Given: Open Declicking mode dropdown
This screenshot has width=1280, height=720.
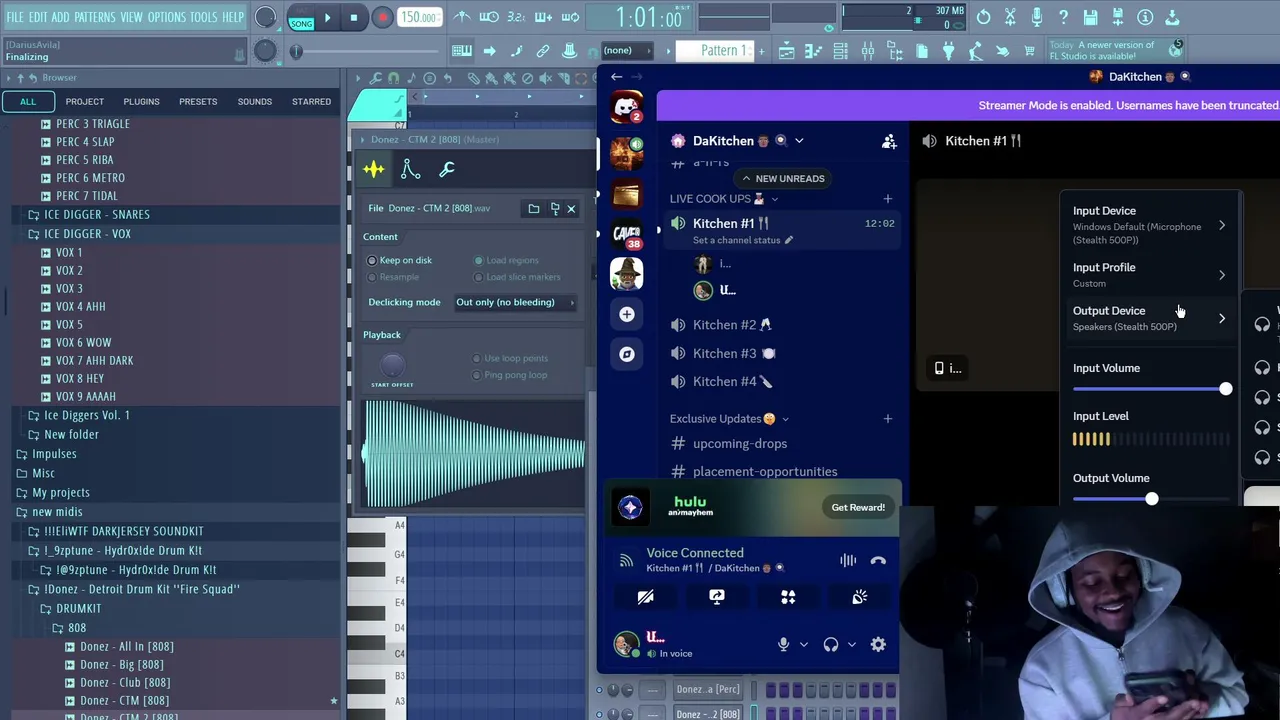Looking at the screenshot, I should click(x=516, y=302).
